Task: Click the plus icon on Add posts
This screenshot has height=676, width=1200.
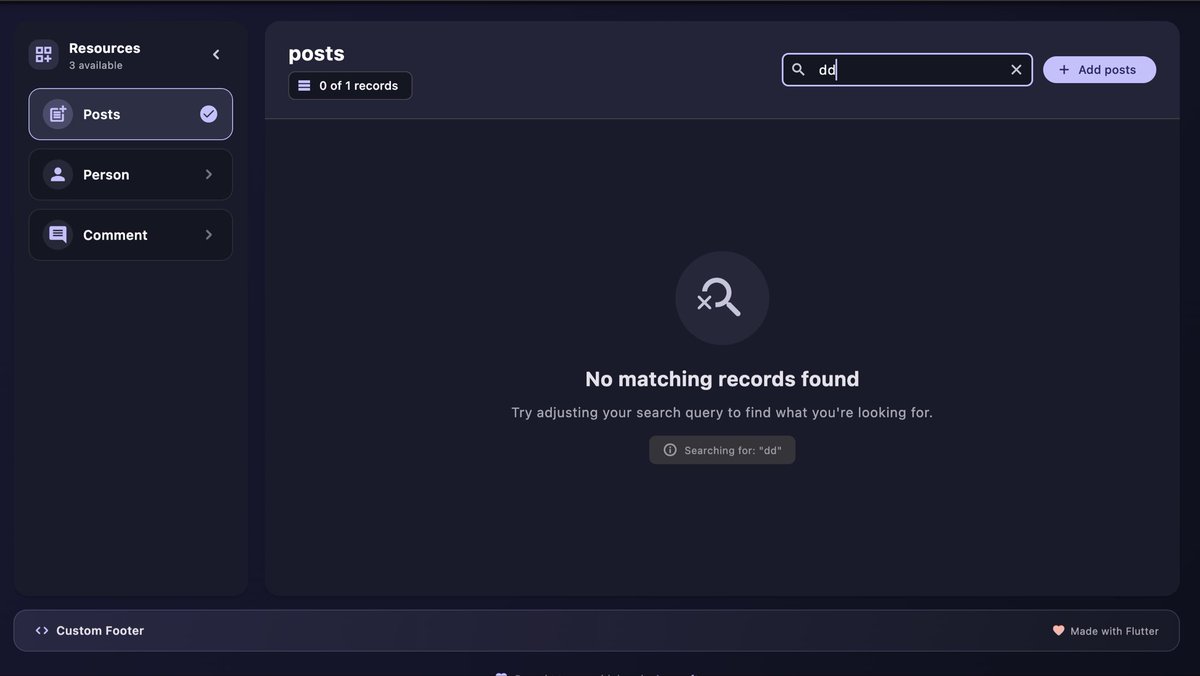Action: tap(1064, 70)
